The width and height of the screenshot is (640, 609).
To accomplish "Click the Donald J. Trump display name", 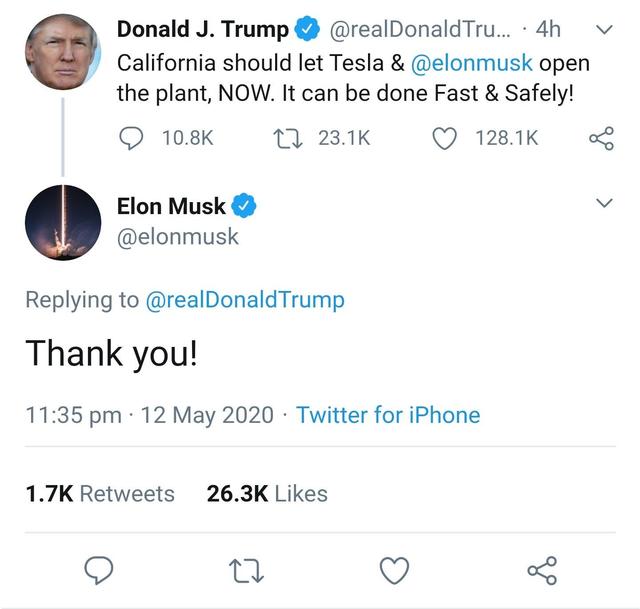I will [x=203, y=30].
